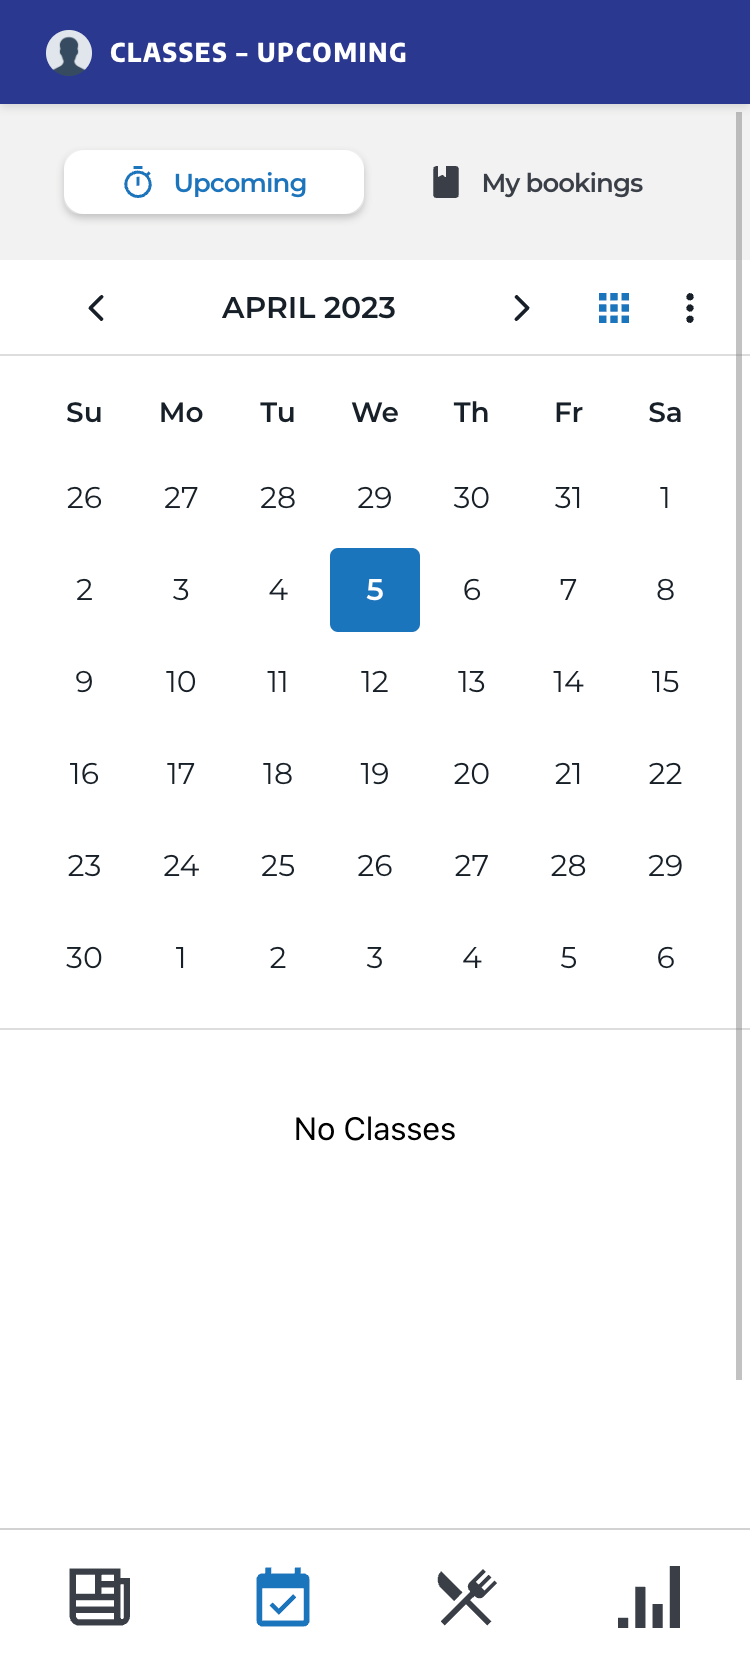Select the calendar check icon in bottom bar
The height and width of the screenshot is (1664, 750).
pyautogui.click(x=283, y=1597)
